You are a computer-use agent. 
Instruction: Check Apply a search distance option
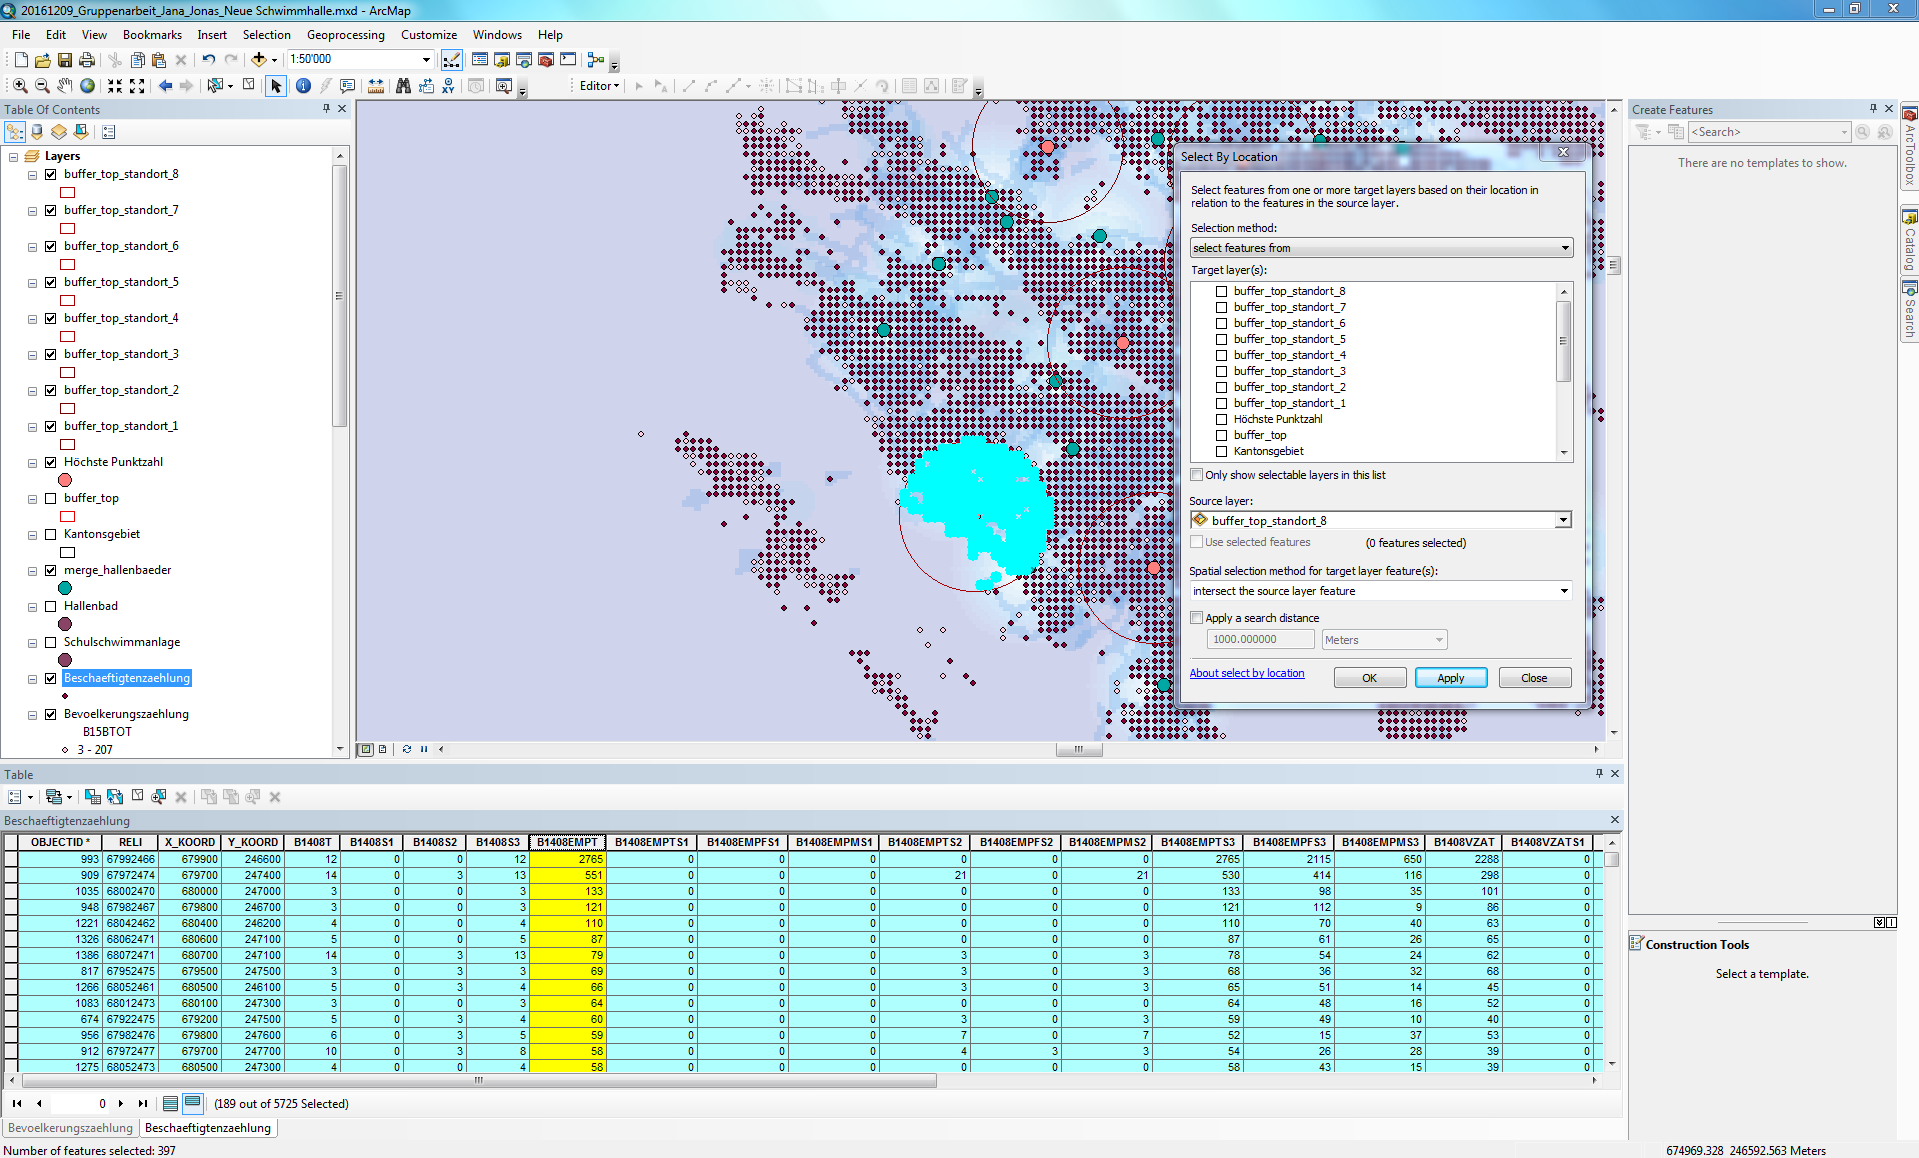click(x=1197, y=618)
